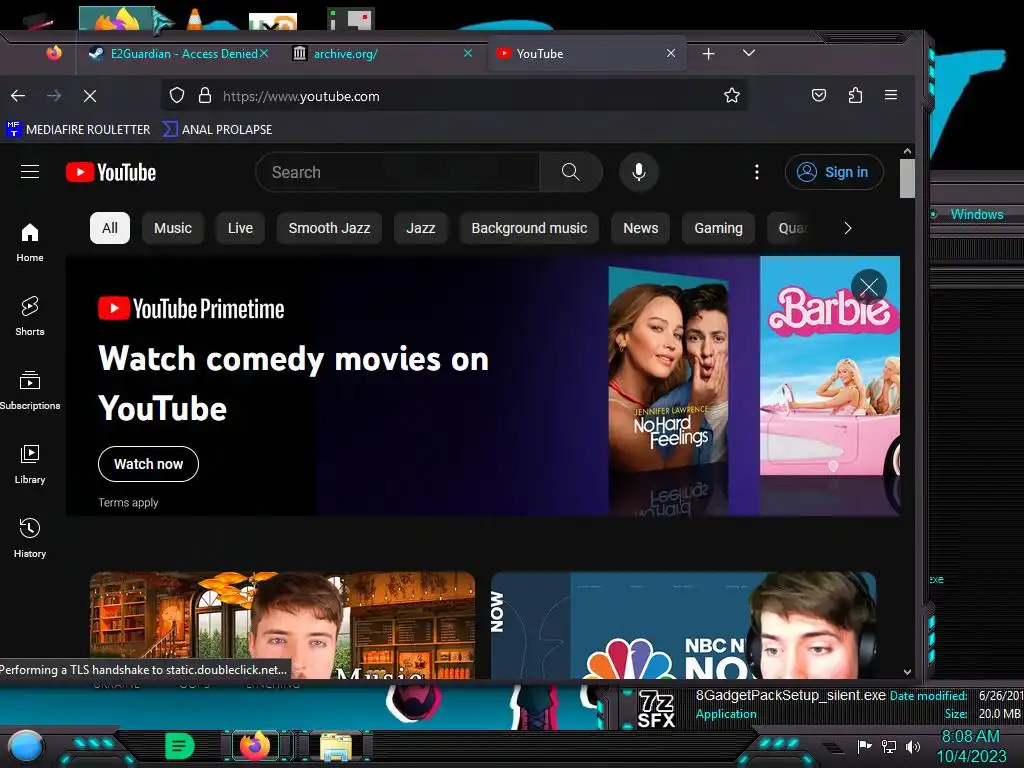Open the volume speaker tray icon
Viewport: 1024px width, 768px height.
(x=913, y=746)
